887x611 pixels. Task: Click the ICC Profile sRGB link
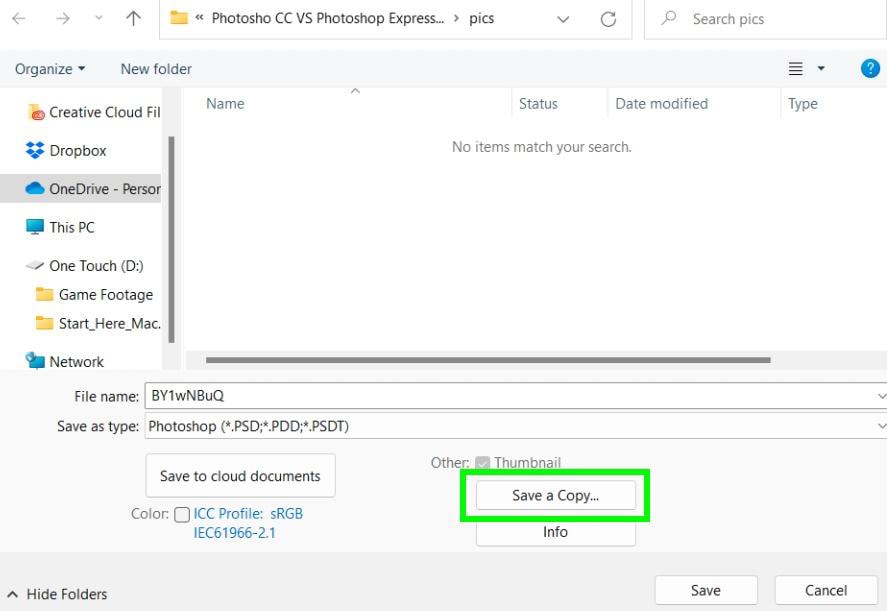pos(248,523)
